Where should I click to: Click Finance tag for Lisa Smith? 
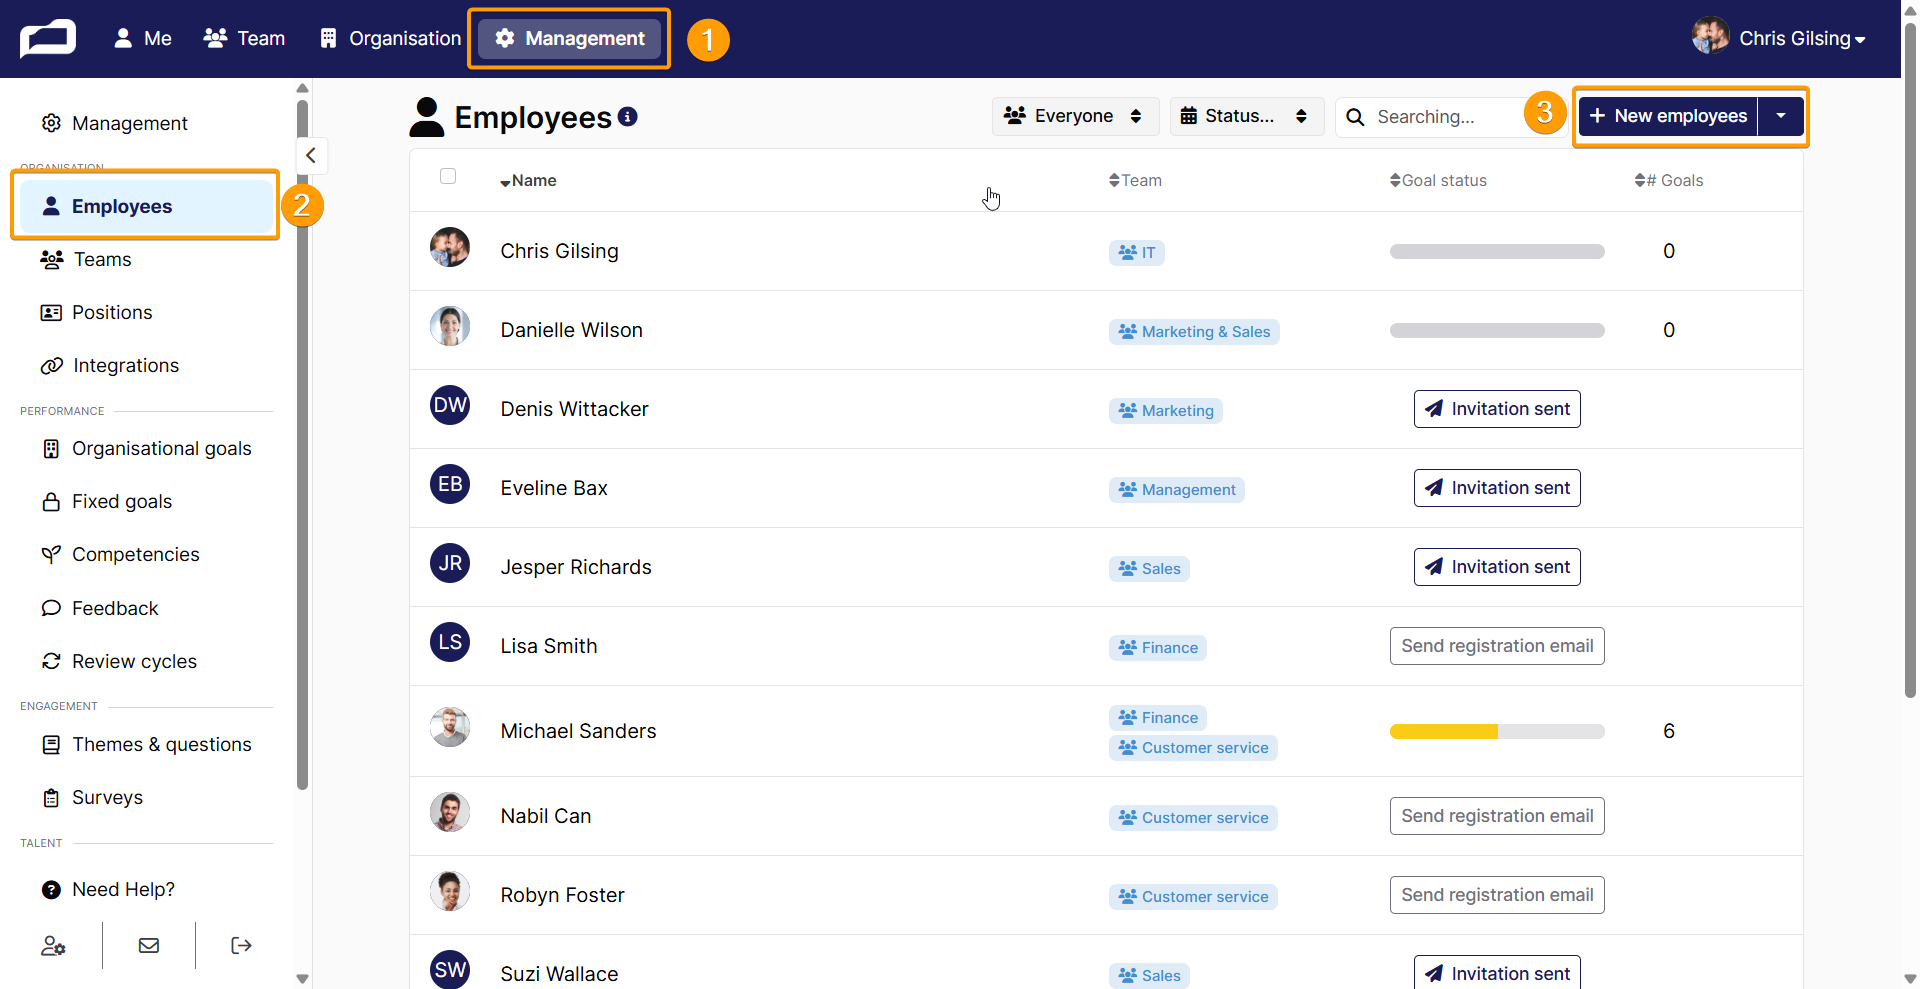1158,648
